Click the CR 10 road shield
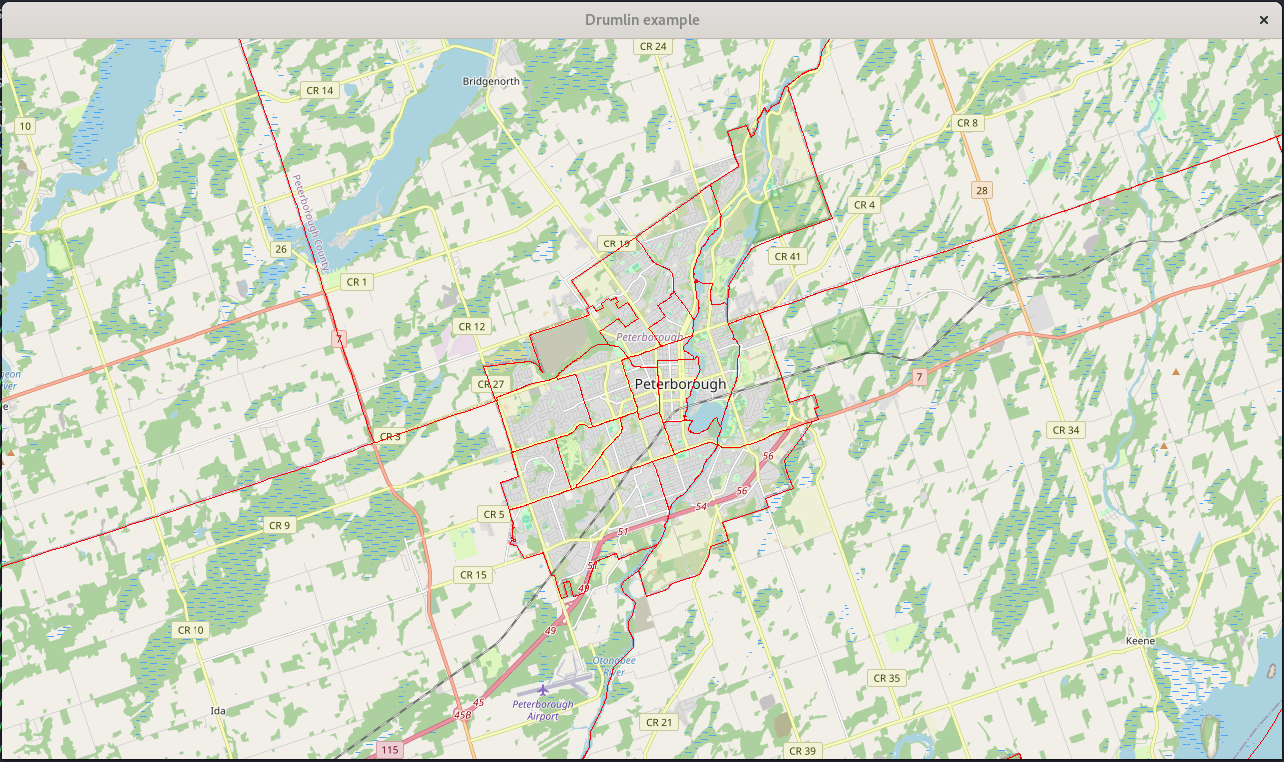The width and height of the screenshot is (1284, 762). point(190,630)
